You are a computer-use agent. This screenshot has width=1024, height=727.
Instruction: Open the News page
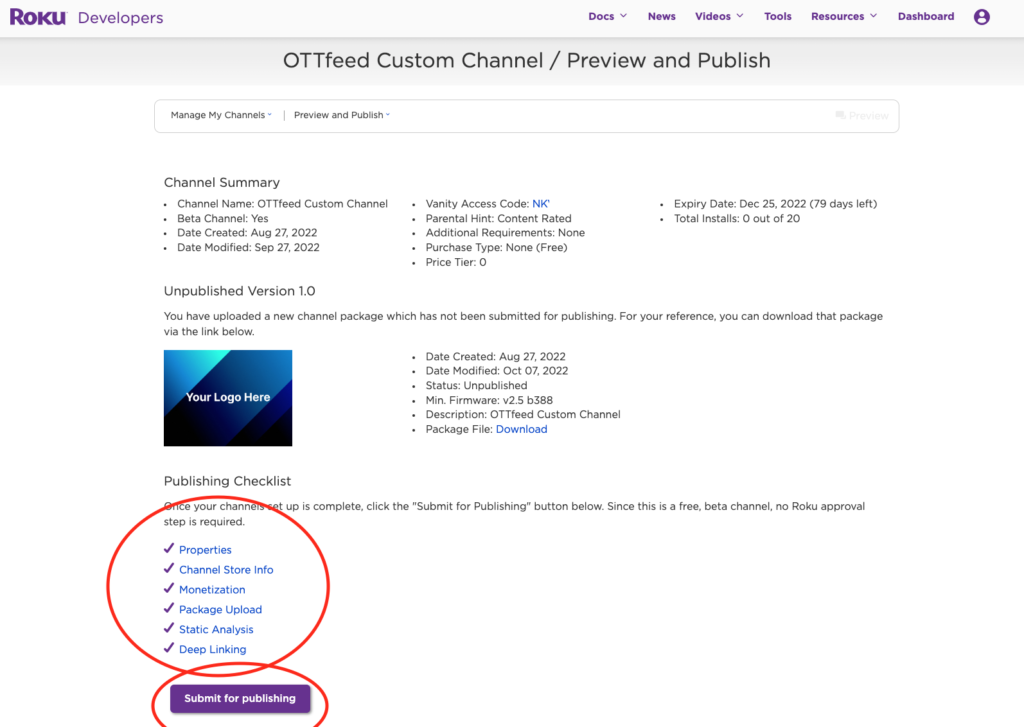tap(662, 16)
